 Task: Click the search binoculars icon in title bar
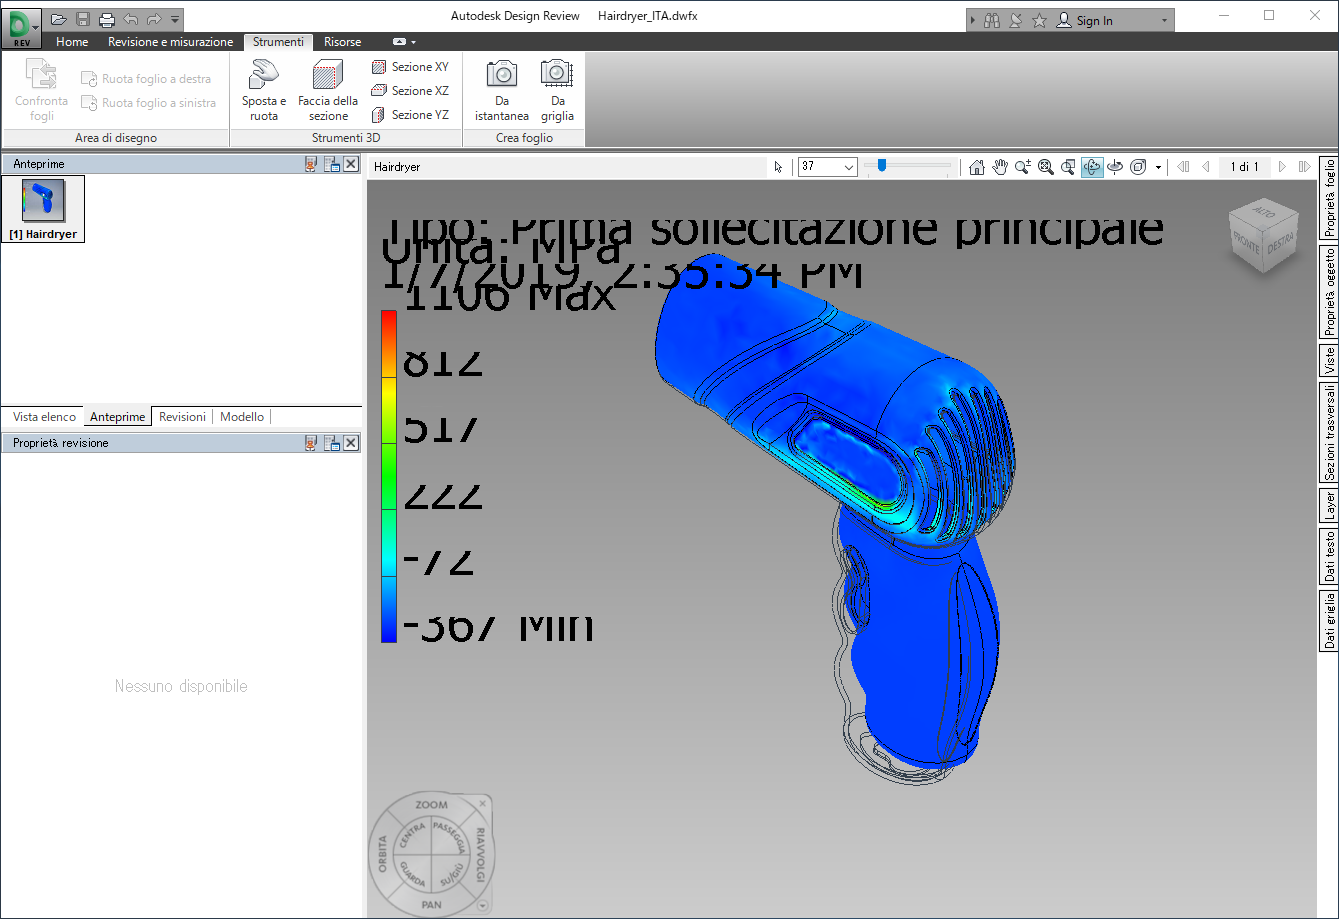[992, 20]
